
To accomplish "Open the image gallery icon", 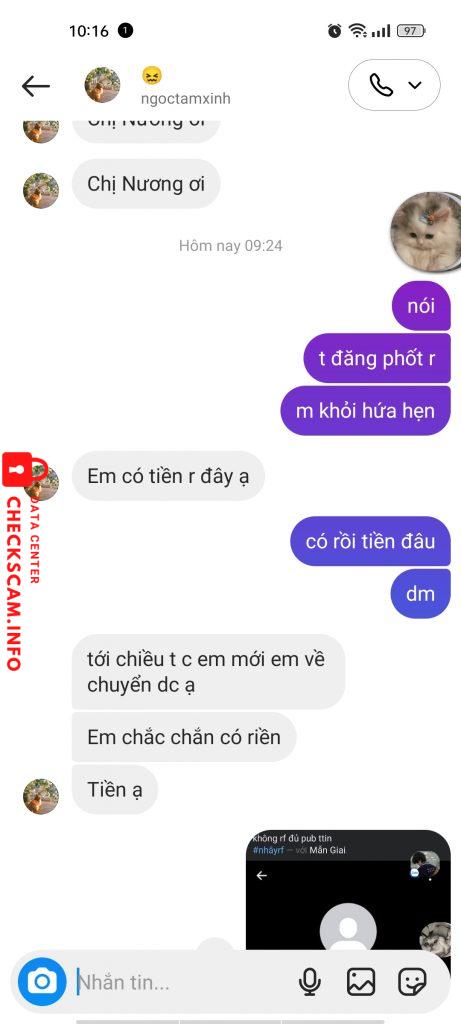I will [x=361, y=982].
